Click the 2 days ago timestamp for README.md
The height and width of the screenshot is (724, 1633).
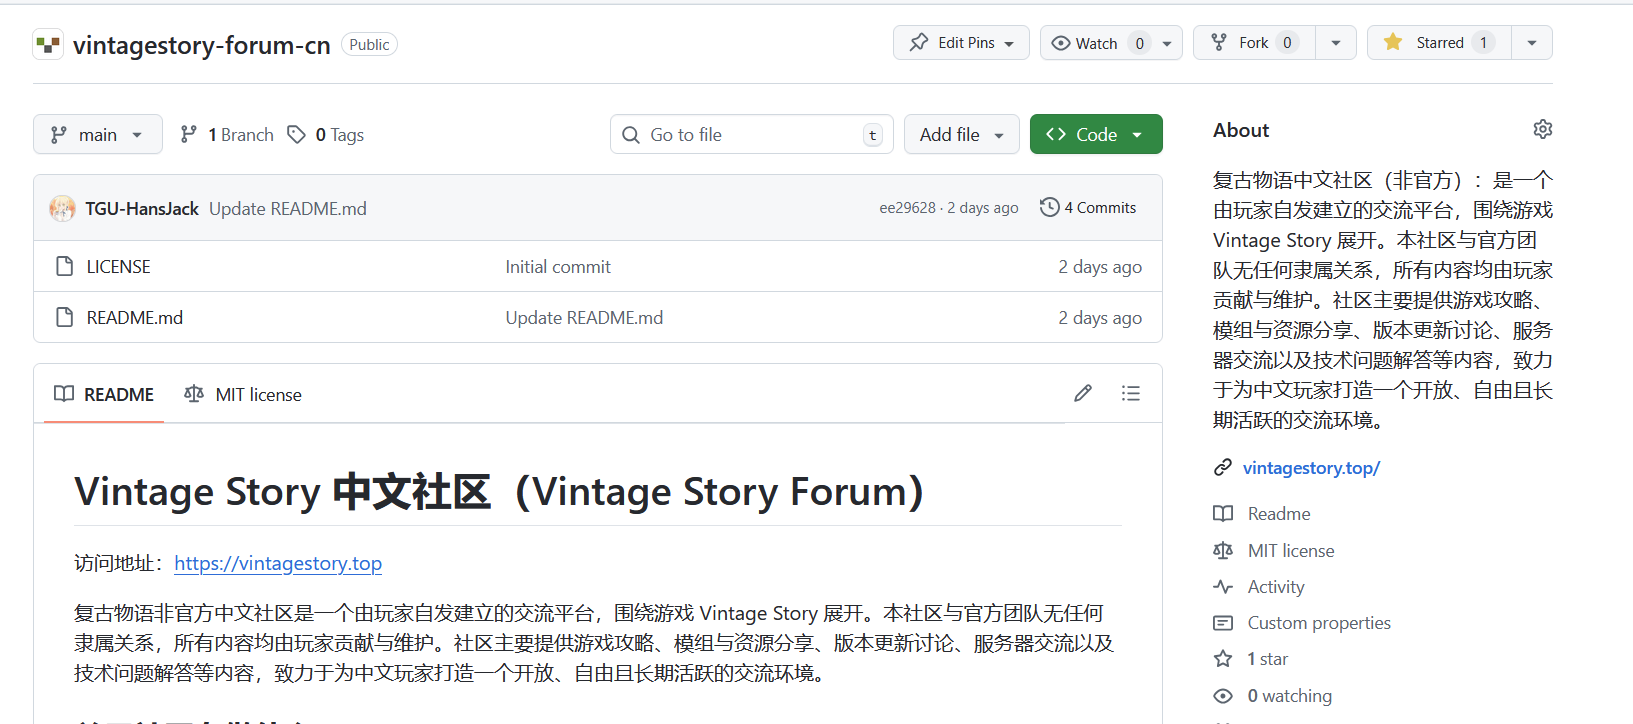pyautogui.click(x=1100, y=318)
